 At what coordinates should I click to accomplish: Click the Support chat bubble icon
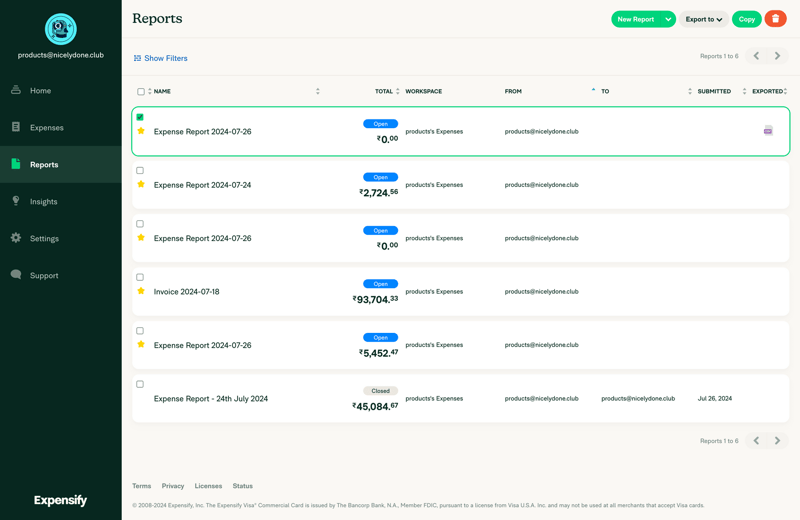(x=16, y=275)
